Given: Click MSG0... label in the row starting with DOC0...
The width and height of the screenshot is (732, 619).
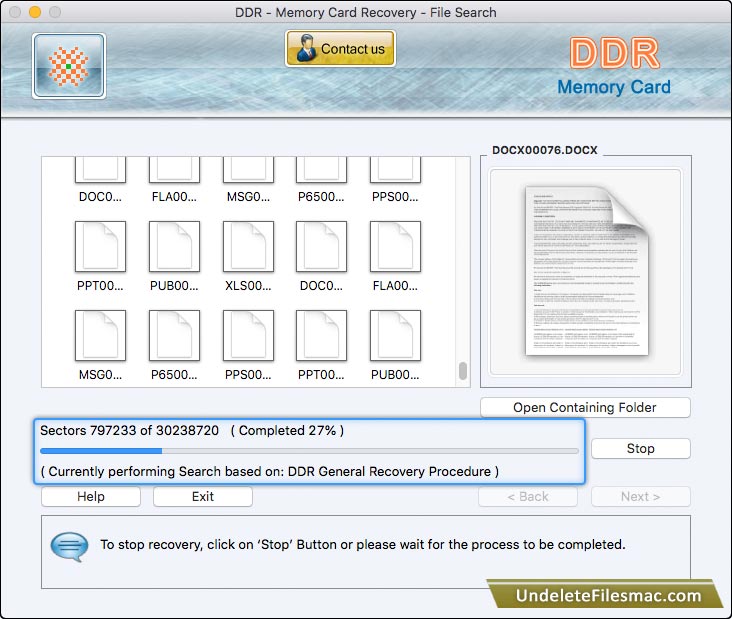Looking at the screenshot, I should point(248,197).
